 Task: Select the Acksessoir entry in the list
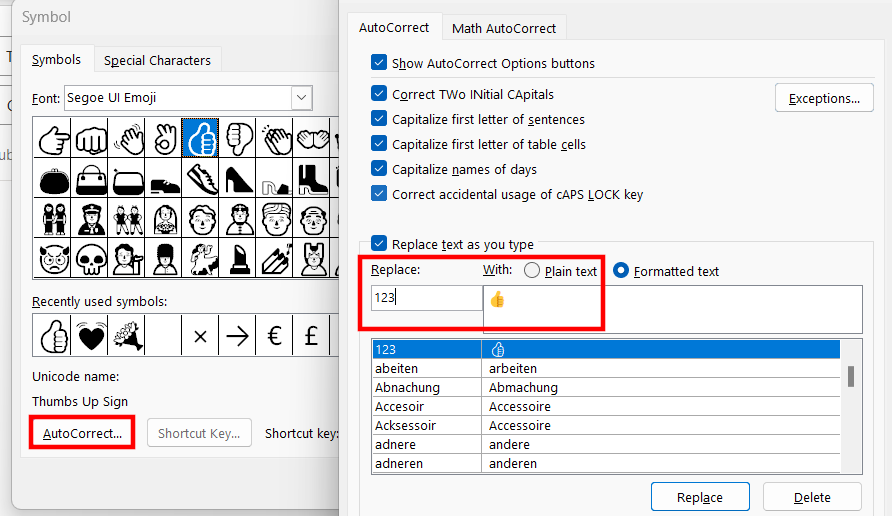(x=606, y=425)
